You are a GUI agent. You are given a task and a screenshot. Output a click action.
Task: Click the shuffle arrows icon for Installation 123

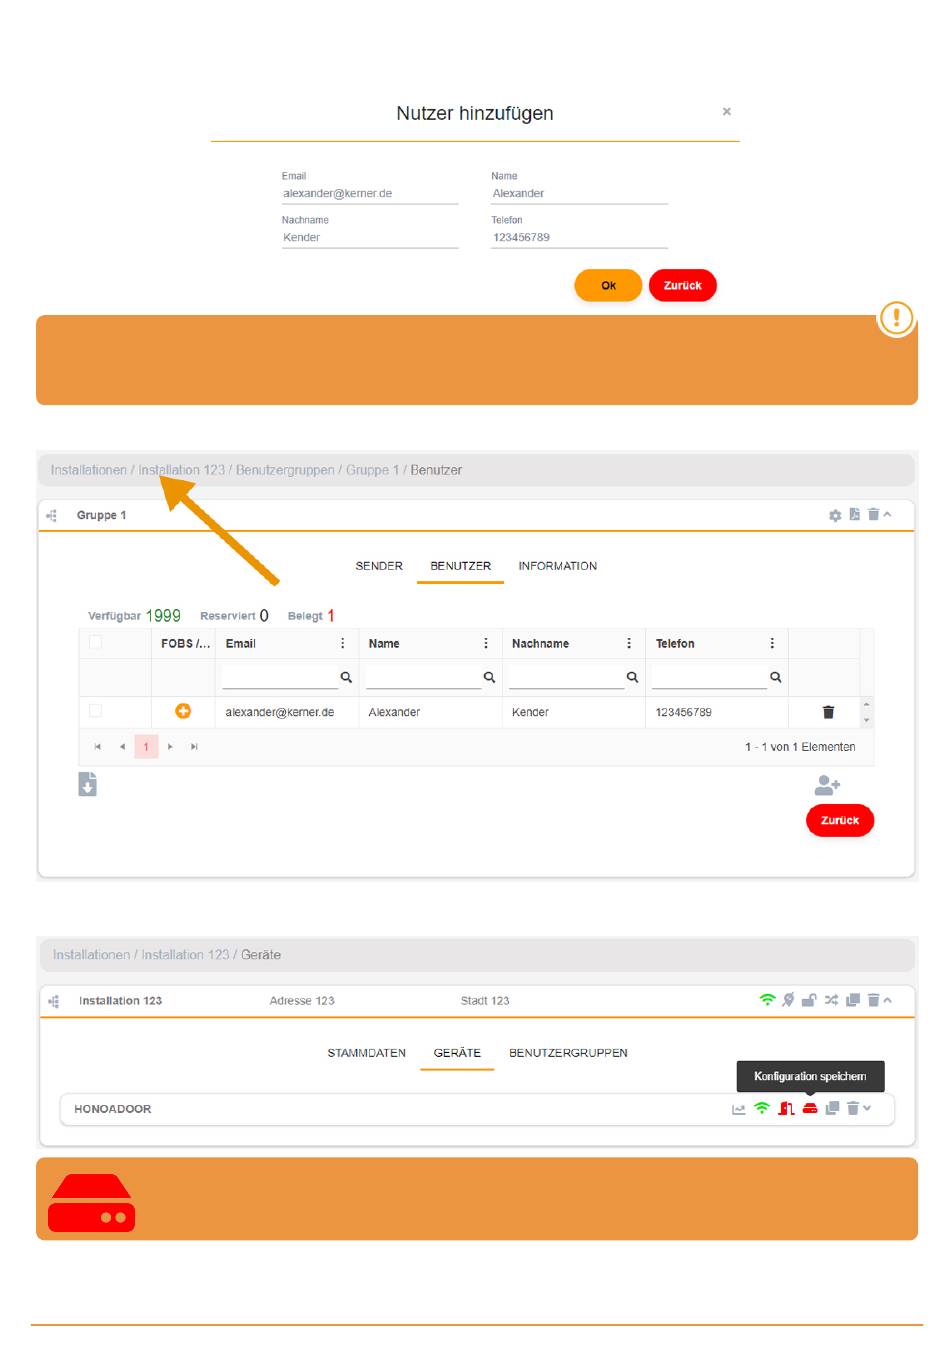pyautogui.click(x=831, y=1000)
